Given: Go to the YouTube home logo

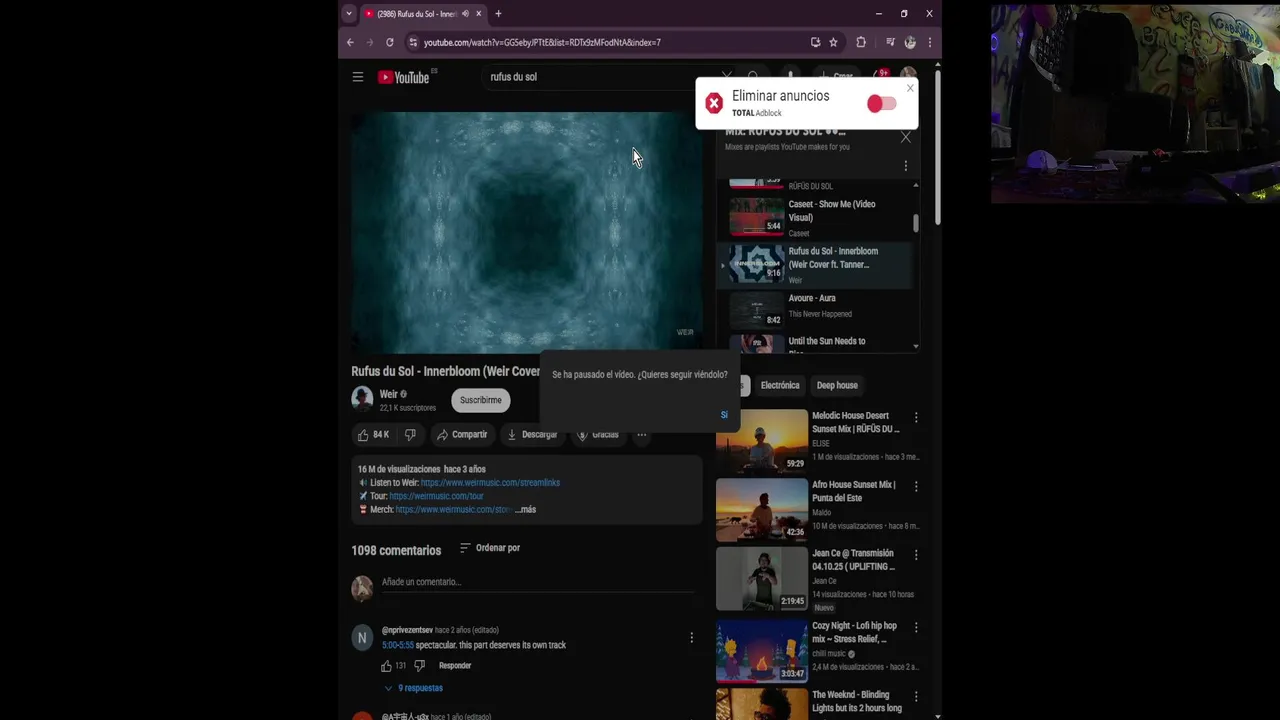Looking at the screenshot, I should (404, 77).
